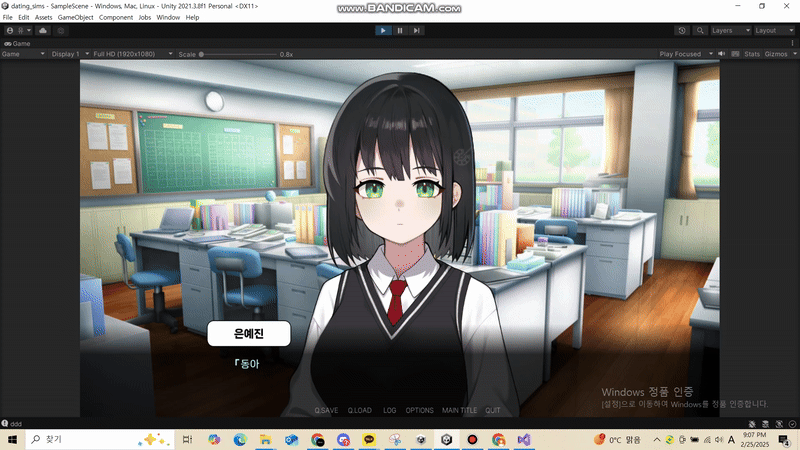800x450 pixels.
Task: Toggle the Game view shortcuts keyboard icon
Action: [735, 54]
